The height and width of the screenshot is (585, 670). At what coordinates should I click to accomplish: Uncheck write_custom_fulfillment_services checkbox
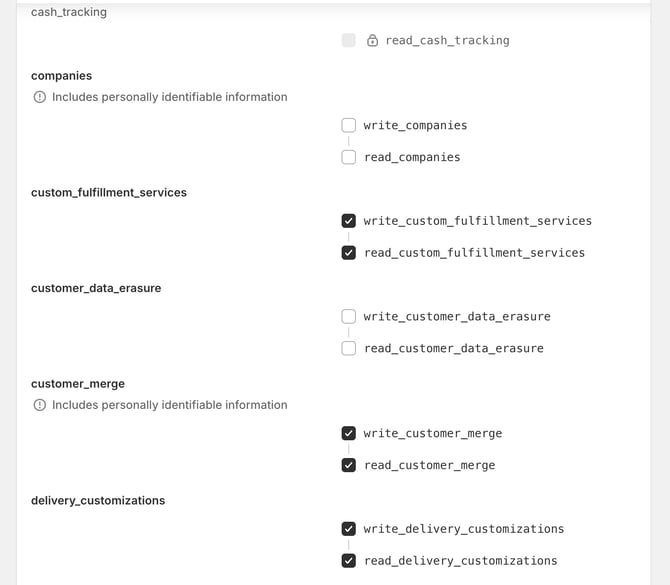point(348,221)
